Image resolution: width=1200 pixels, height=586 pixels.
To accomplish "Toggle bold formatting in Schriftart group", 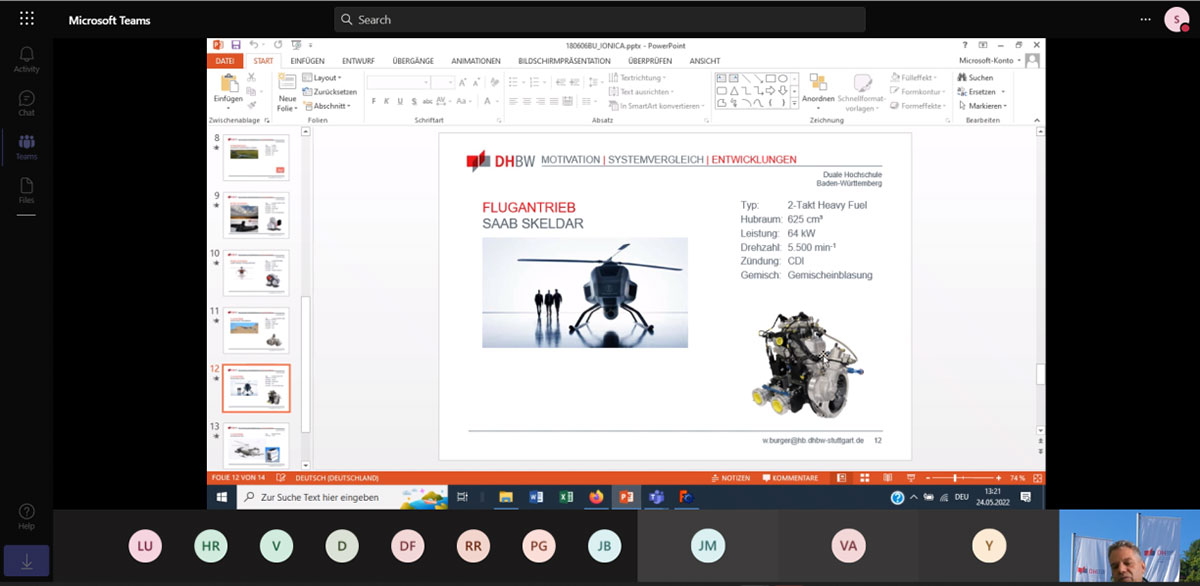I will [x=374, y=101].
